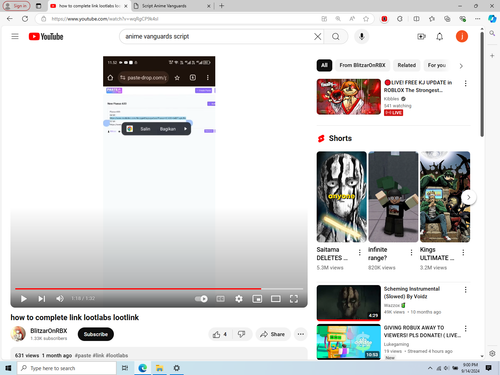Show the next Shorts with the arrow
This screenshot has width=500, height=375.
point(468,197)
